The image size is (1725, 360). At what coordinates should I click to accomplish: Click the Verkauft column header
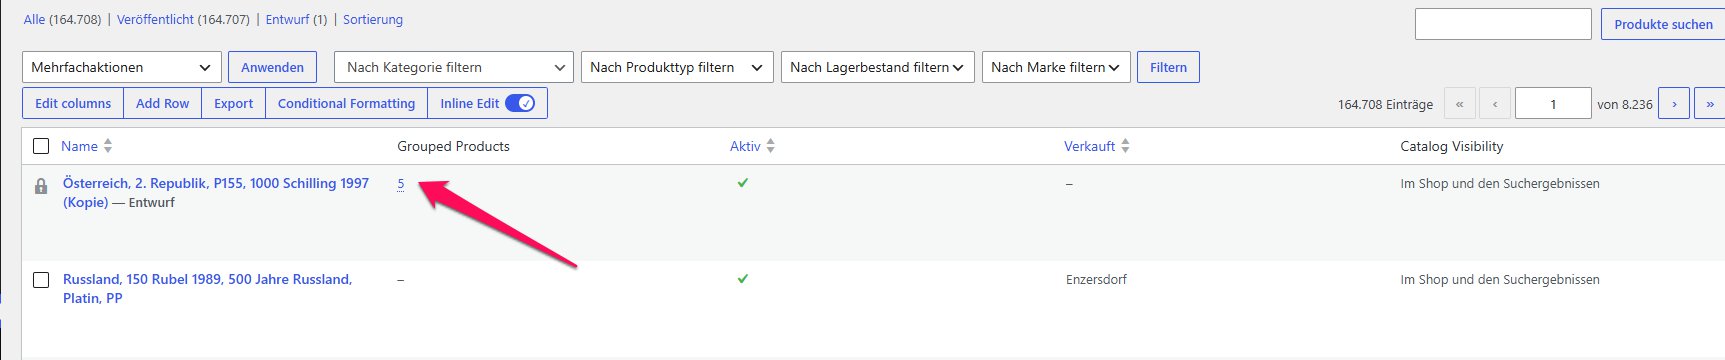[x=1089, y=146]
